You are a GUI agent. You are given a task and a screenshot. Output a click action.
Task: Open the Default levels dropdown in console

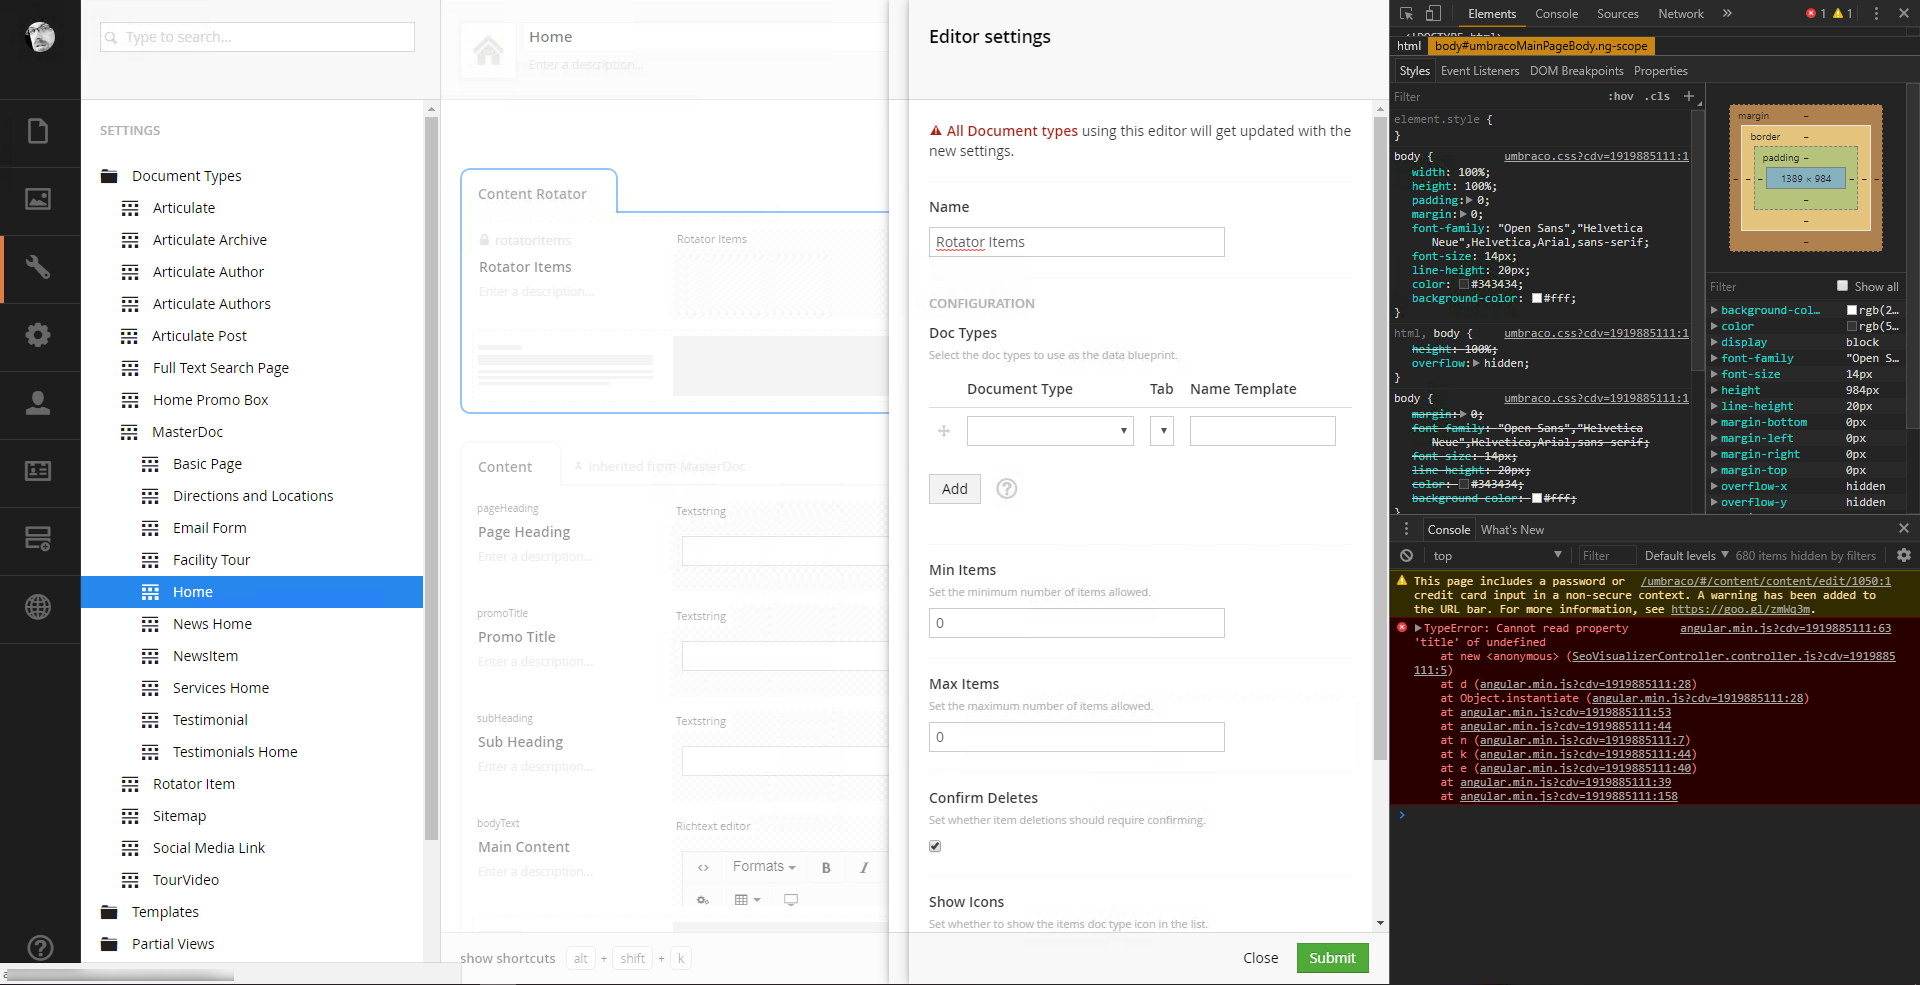click(x=1686, y=556)
